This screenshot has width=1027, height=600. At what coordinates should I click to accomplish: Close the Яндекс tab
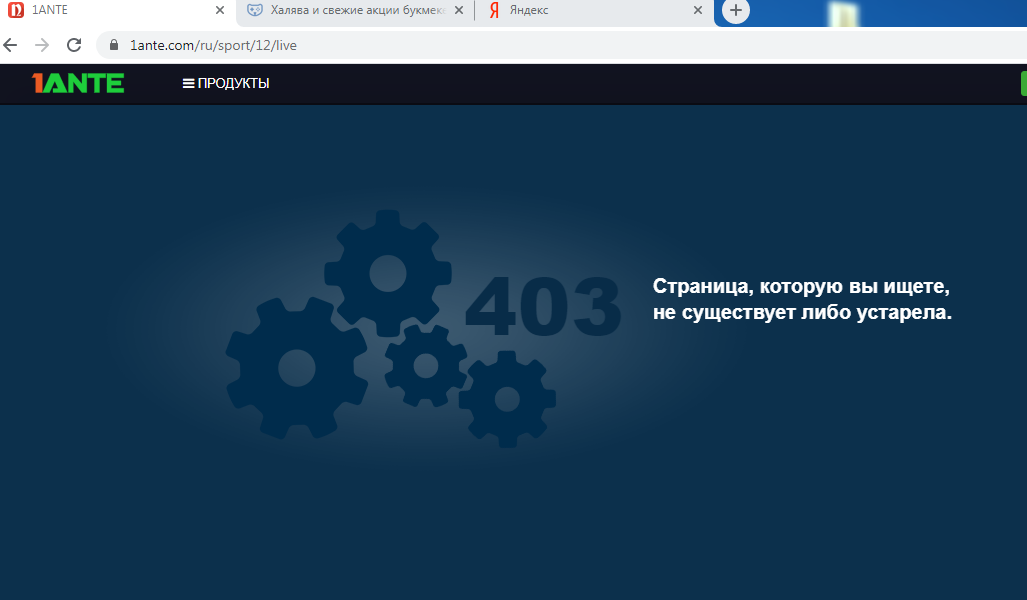[x=698, y=10]
